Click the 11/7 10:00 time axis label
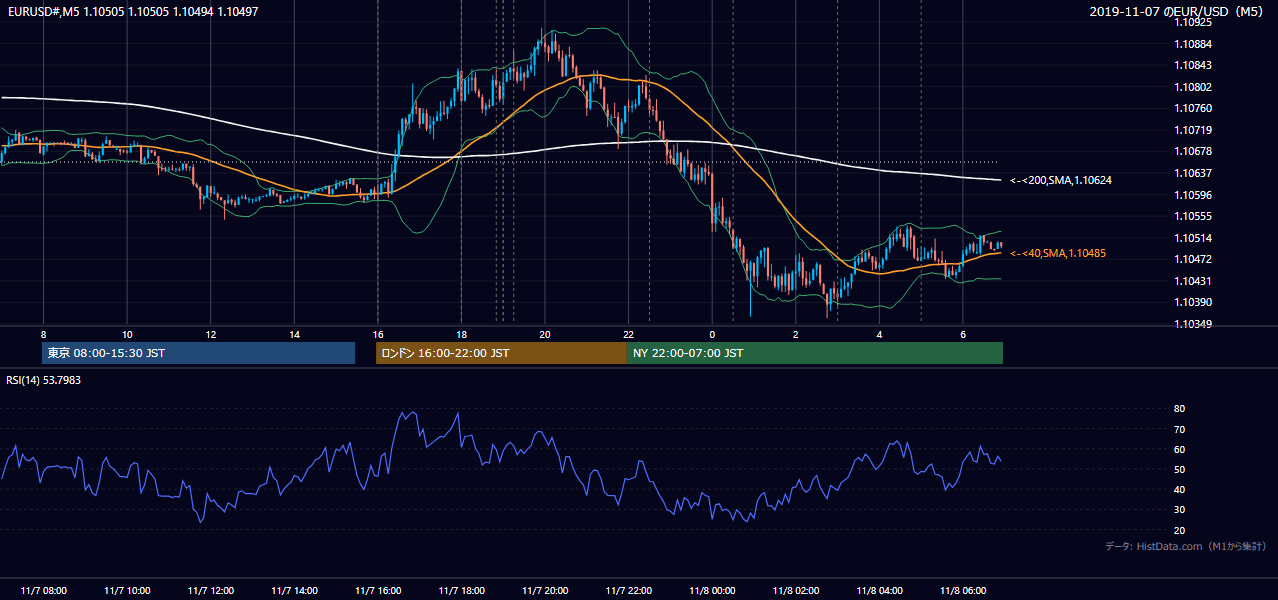 127,590
